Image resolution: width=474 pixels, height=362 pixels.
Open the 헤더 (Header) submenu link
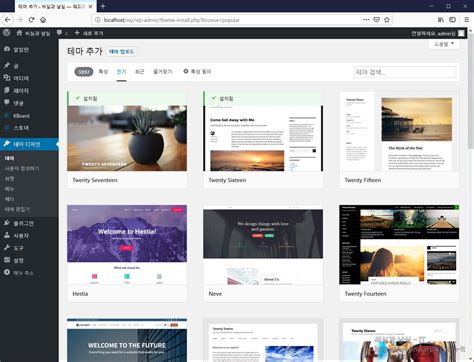click(x=9, y=199)
